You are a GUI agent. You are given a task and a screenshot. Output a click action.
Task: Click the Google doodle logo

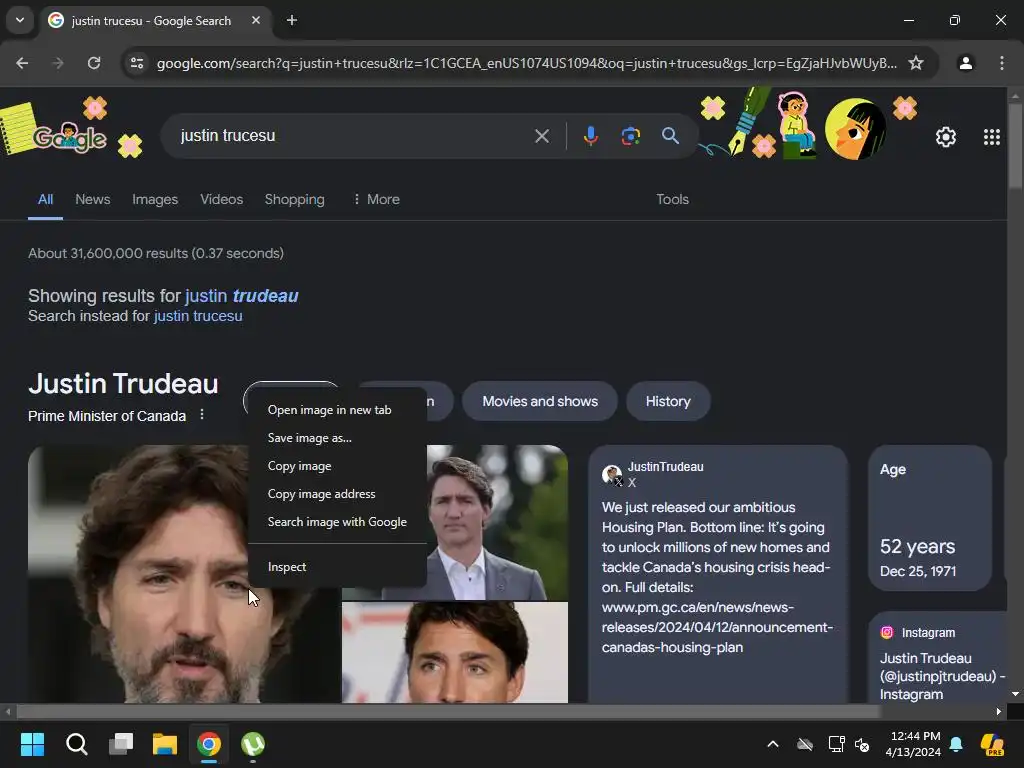[70, 136]
